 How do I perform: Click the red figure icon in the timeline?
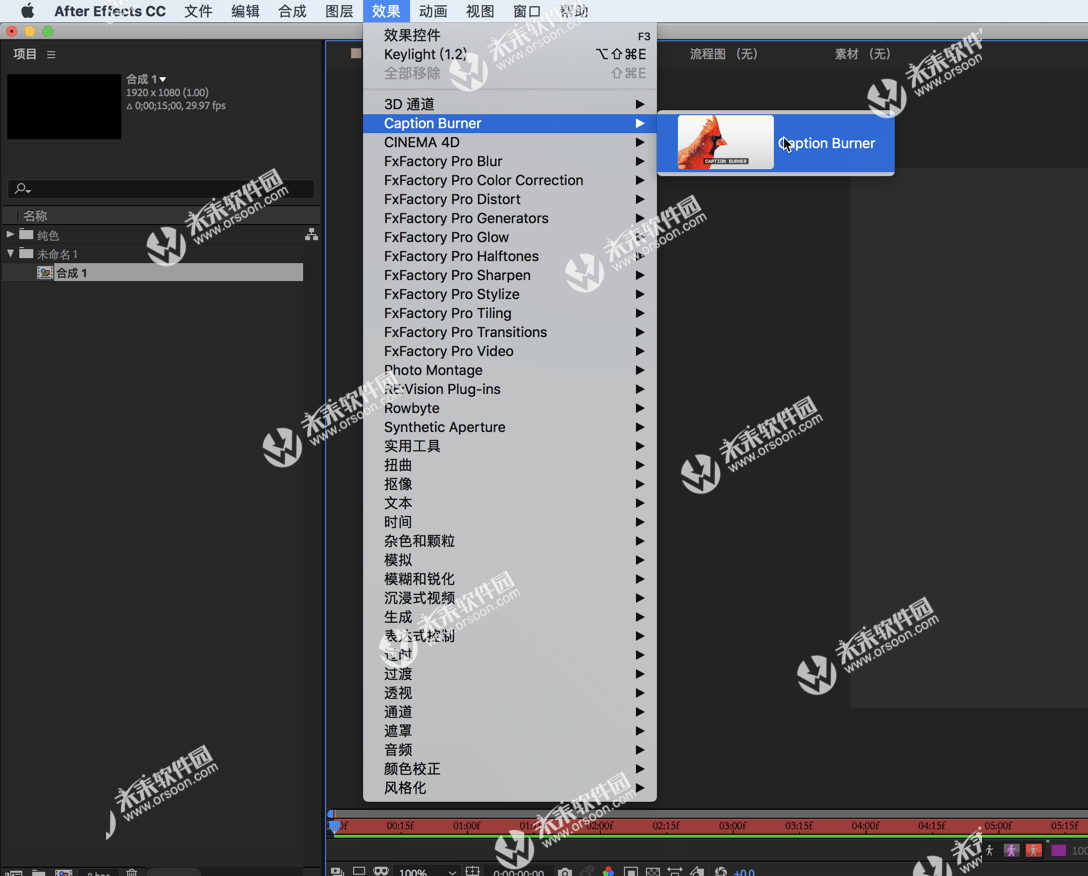click(x=1034, y=850)
